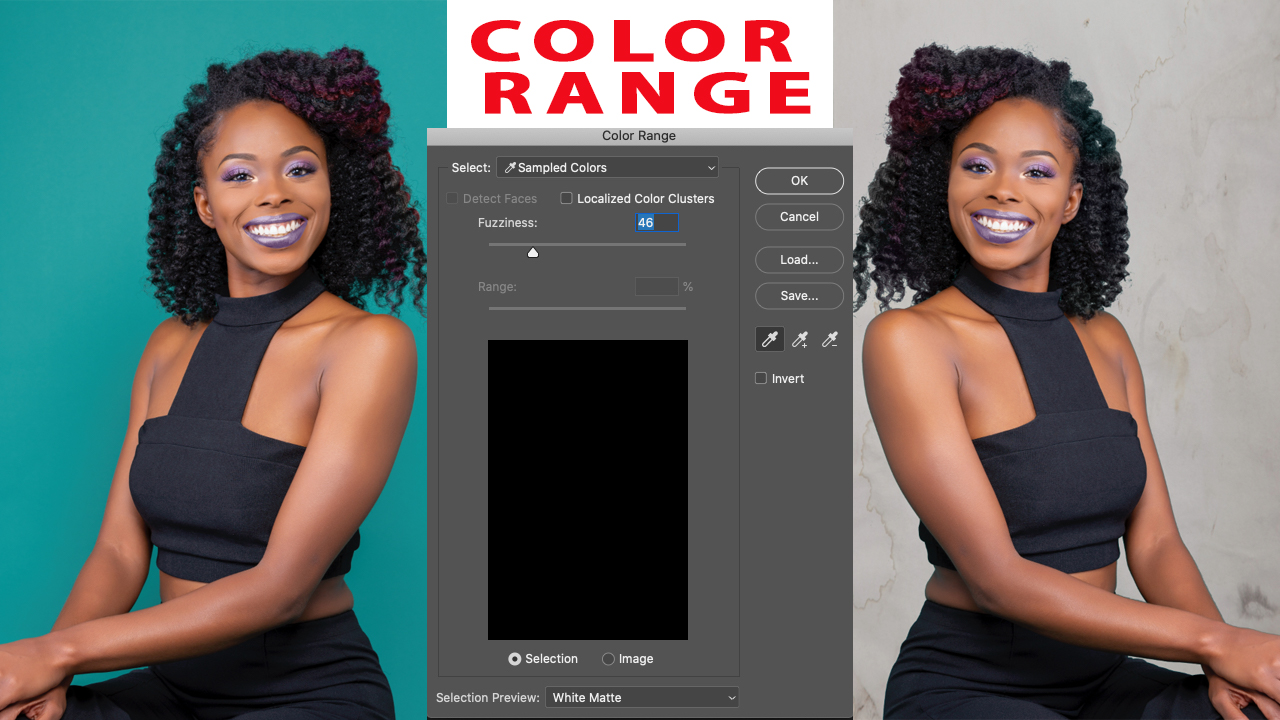The width and height of the screenshot is (1280, 720).
Task: Confirm the color range with OK
Action: 799,180
